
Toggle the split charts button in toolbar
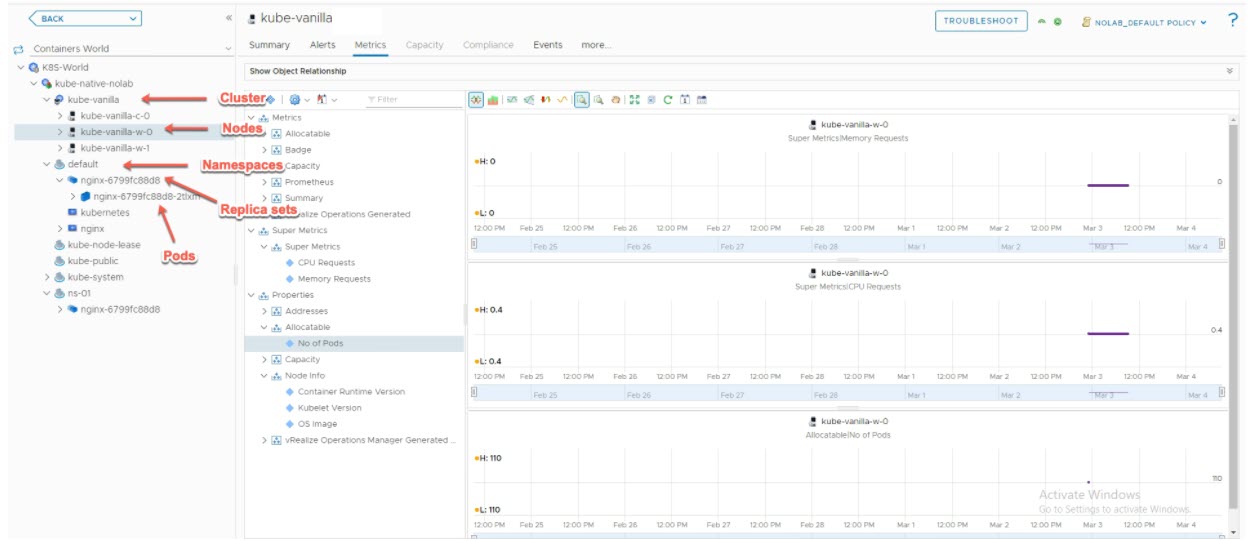tap(476, 100)
